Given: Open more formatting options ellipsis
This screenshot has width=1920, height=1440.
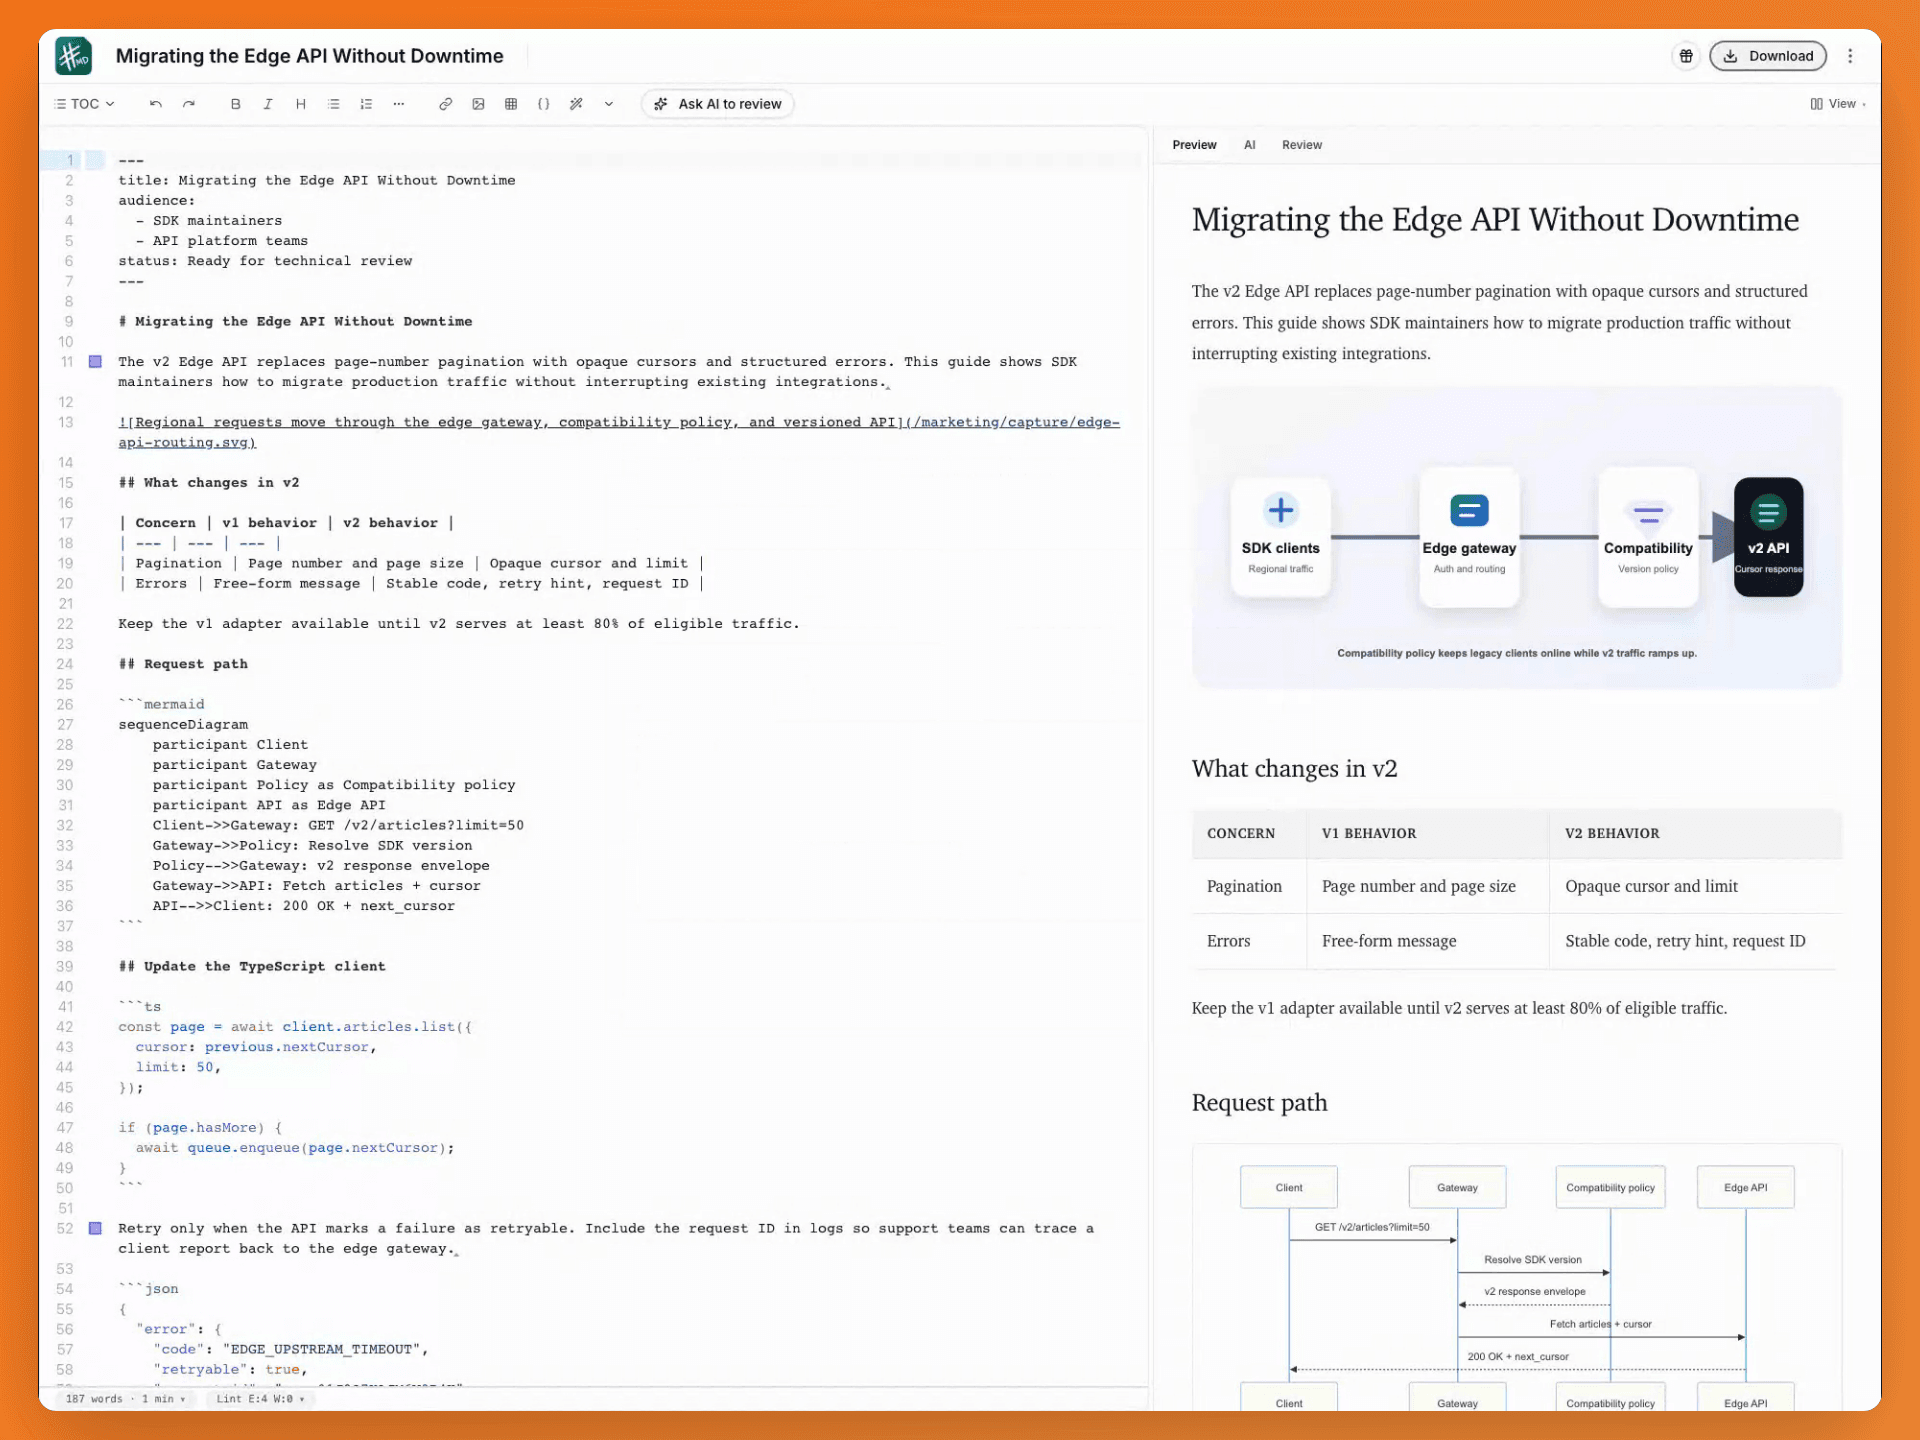Looking at the screenshot, I should pos(399,104).
